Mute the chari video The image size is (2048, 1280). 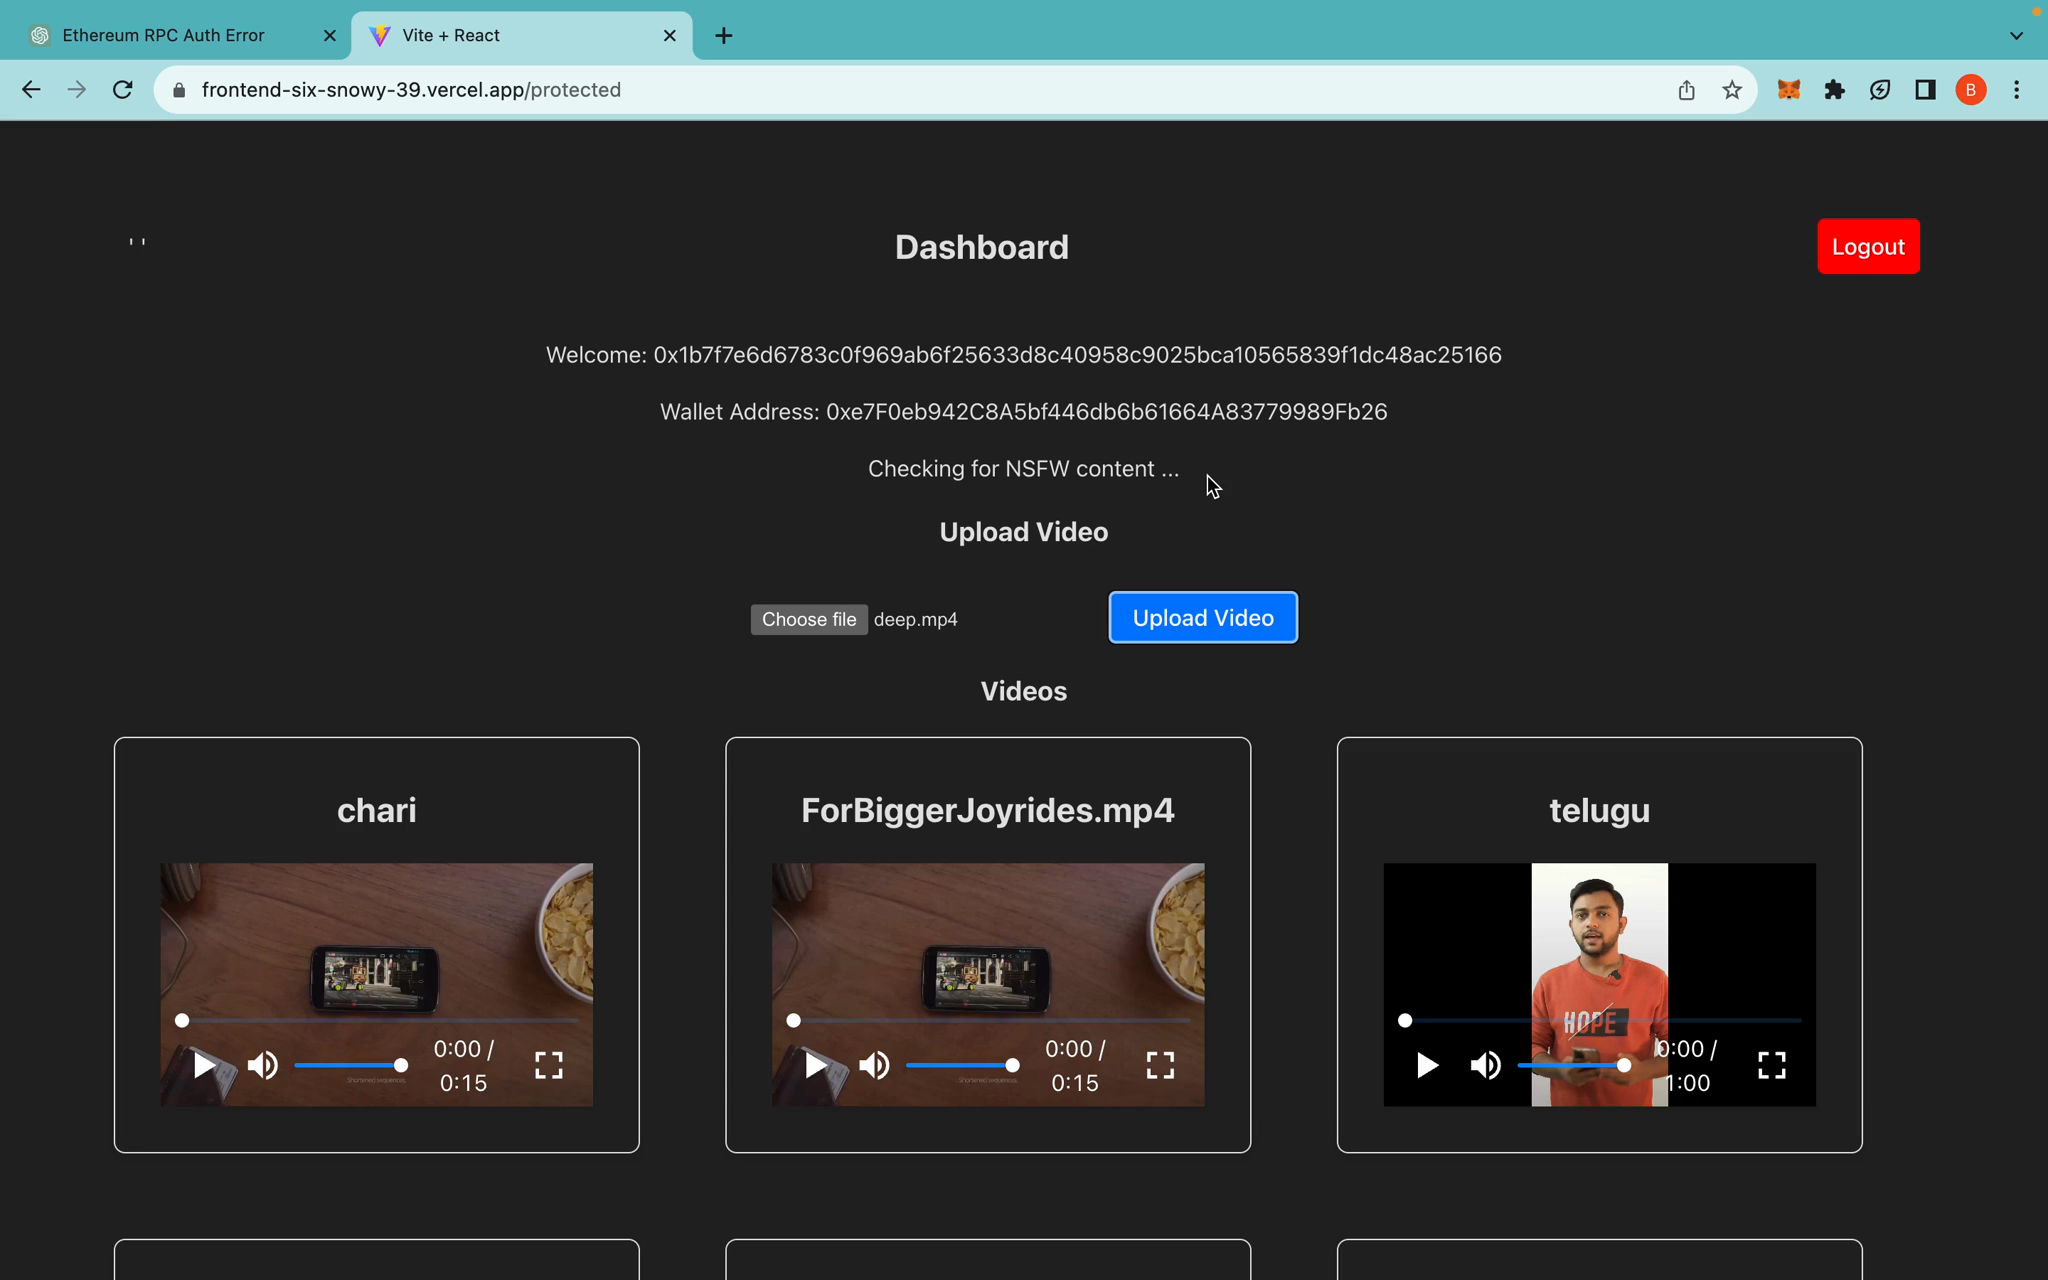[263, 1065]
